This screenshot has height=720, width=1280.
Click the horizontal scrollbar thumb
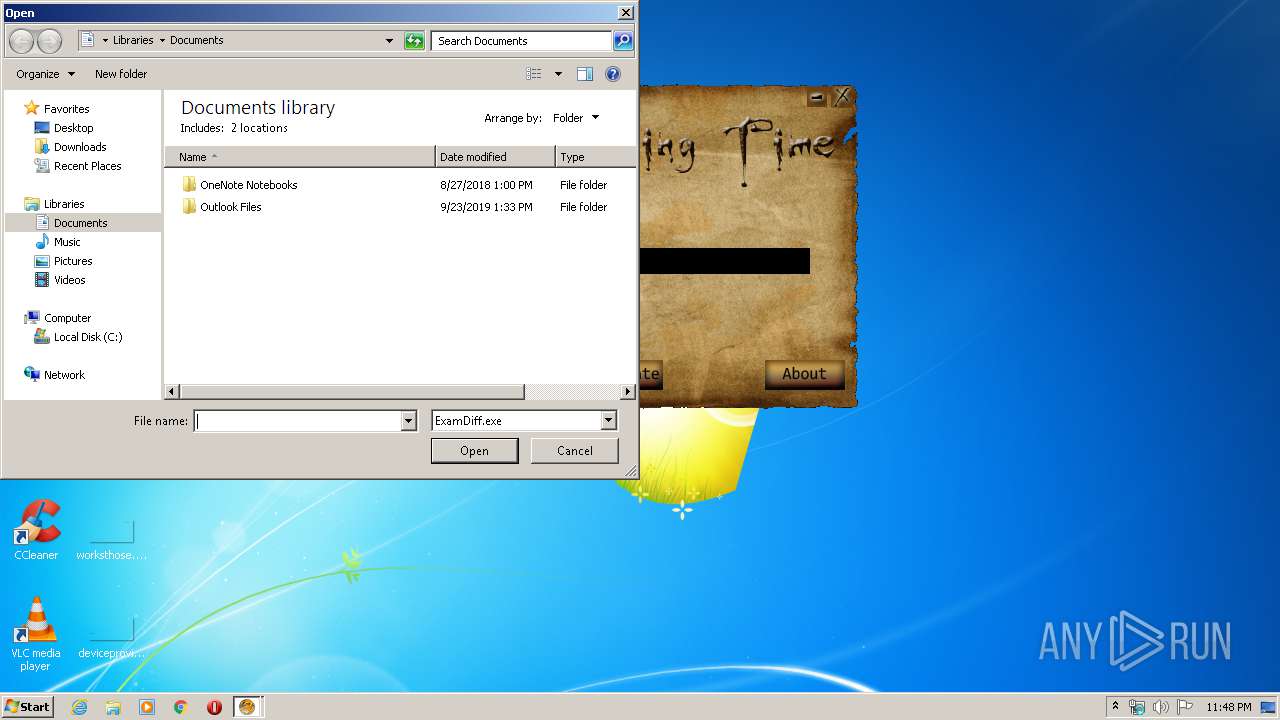(352, 392)
